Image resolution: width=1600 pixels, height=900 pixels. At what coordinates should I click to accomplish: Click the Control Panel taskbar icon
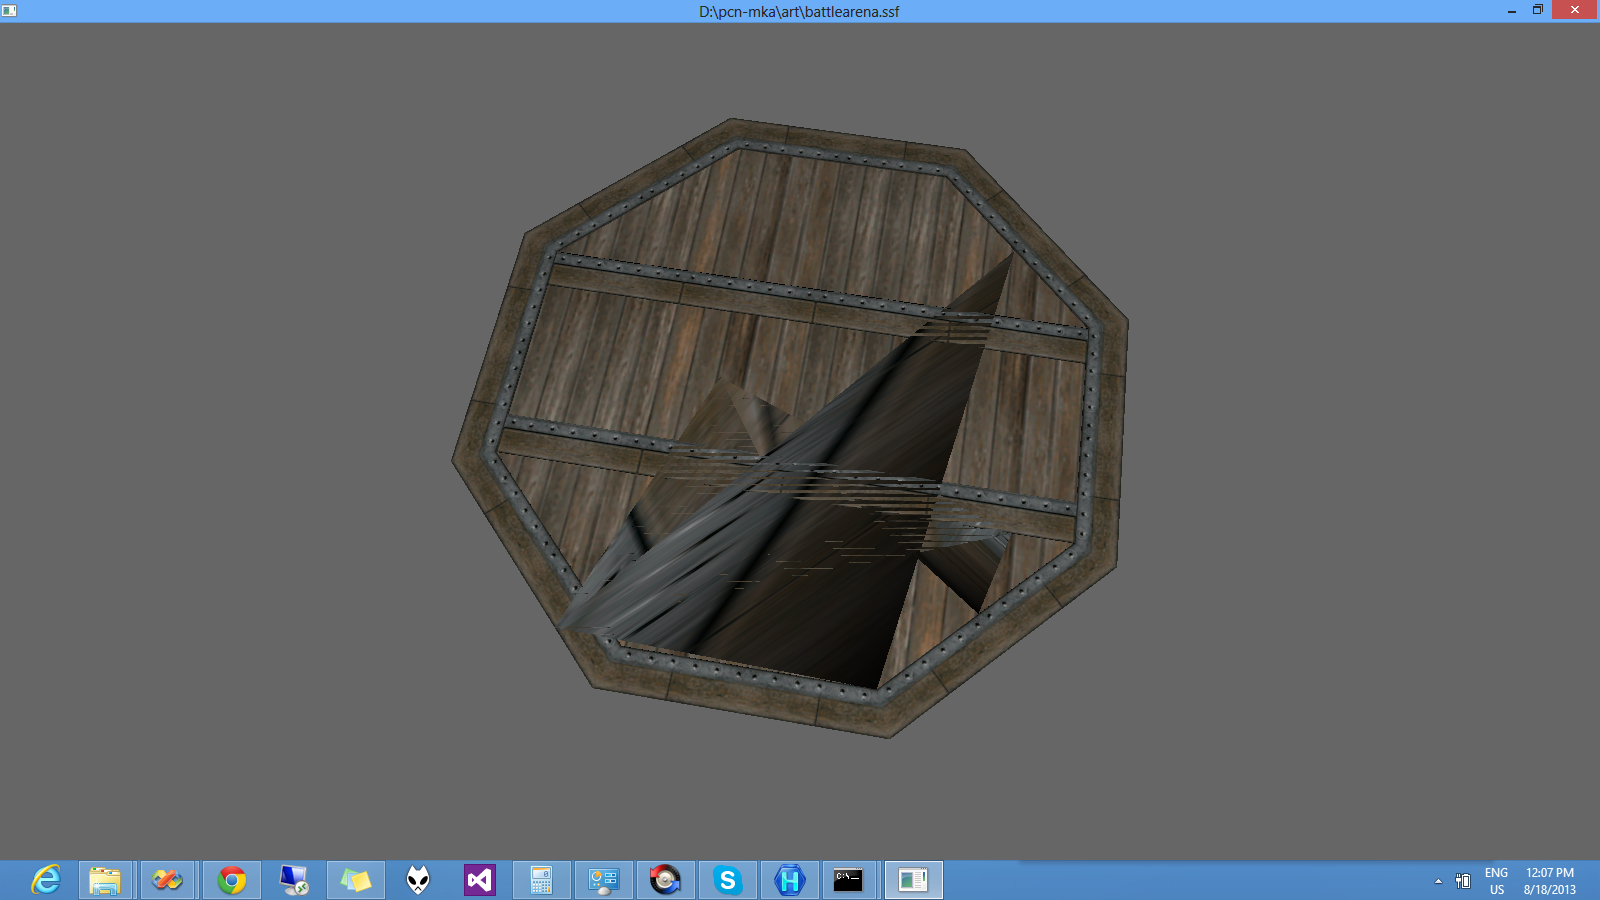604,880
